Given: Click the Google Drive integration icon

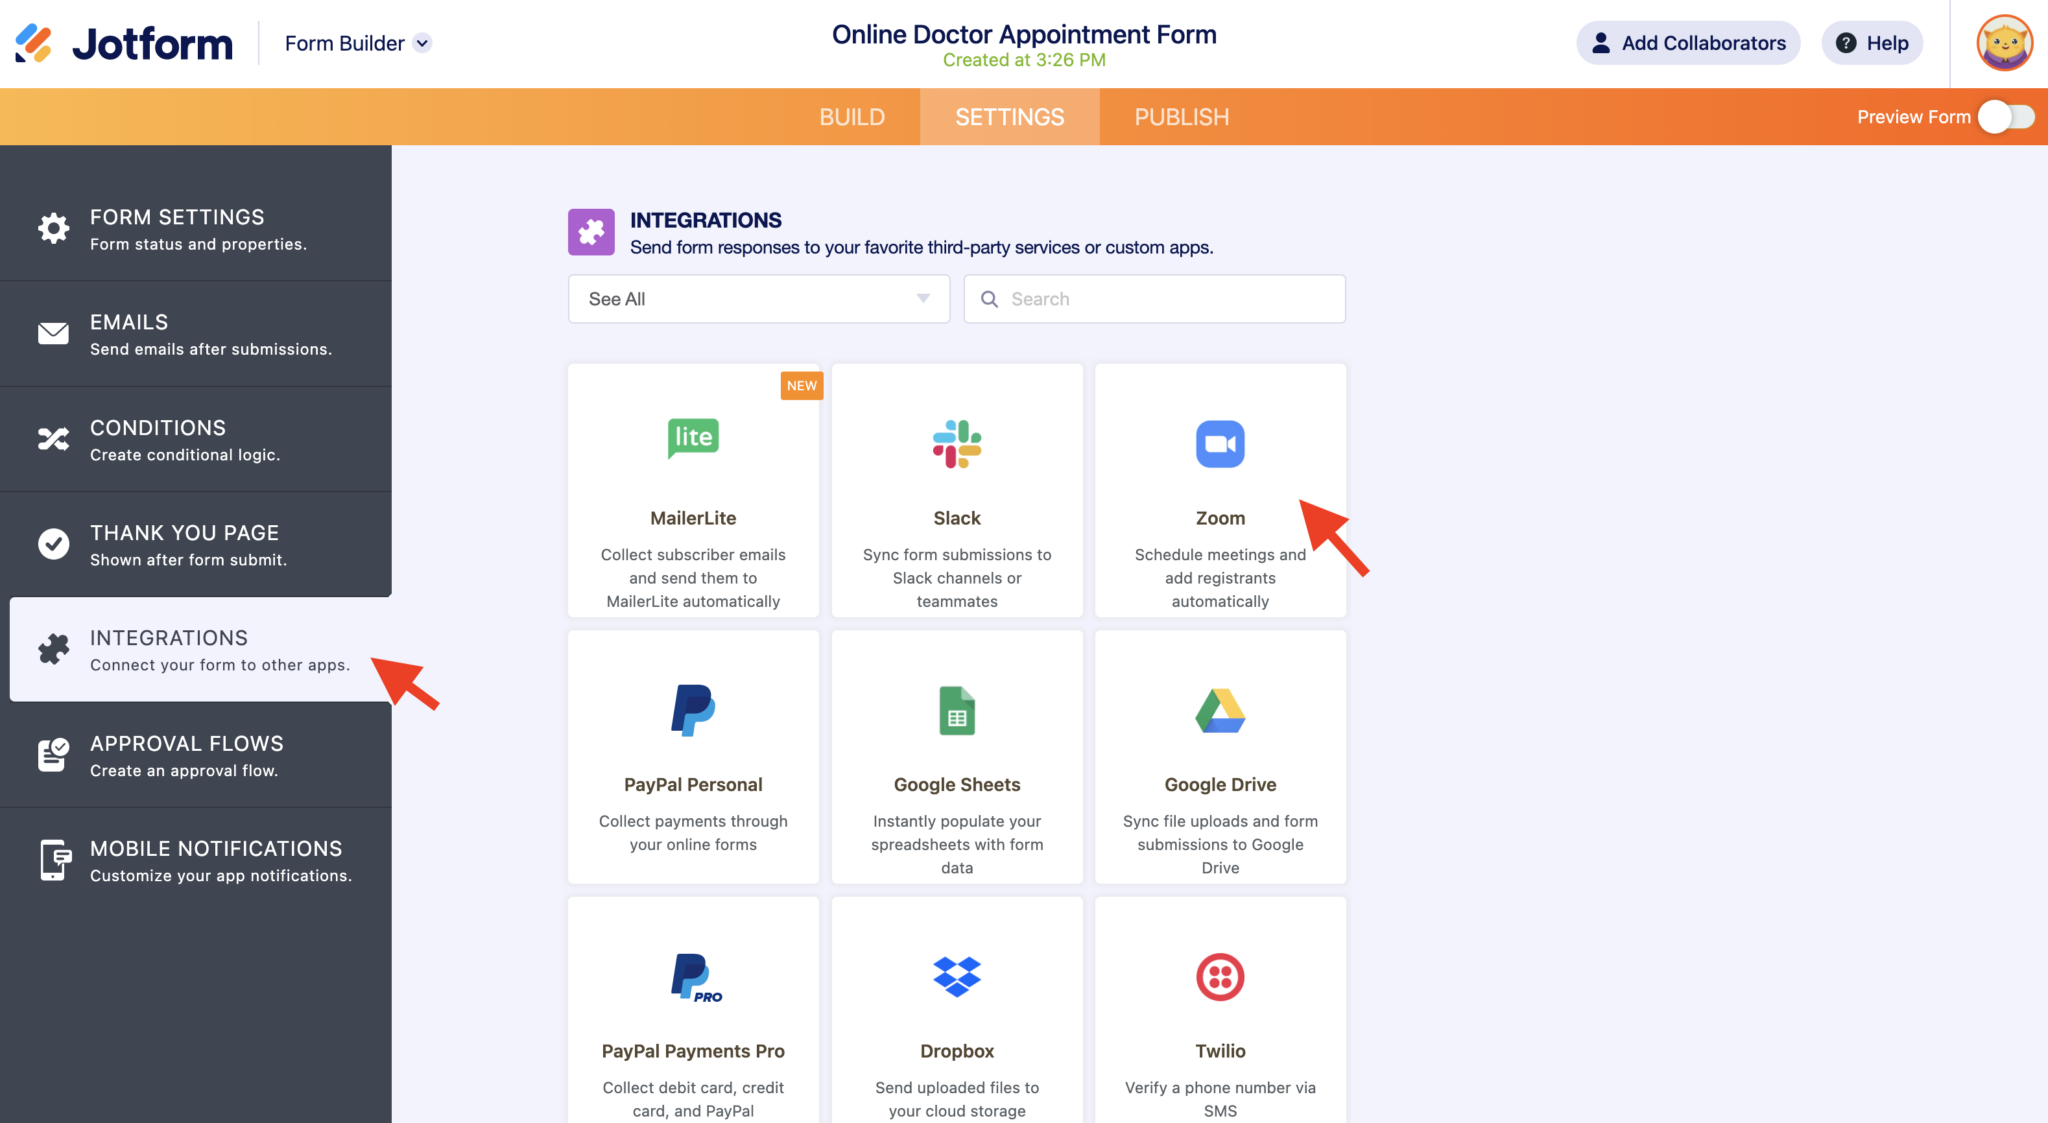Looking at the screenshot, I should click(x=1219, y=711).
